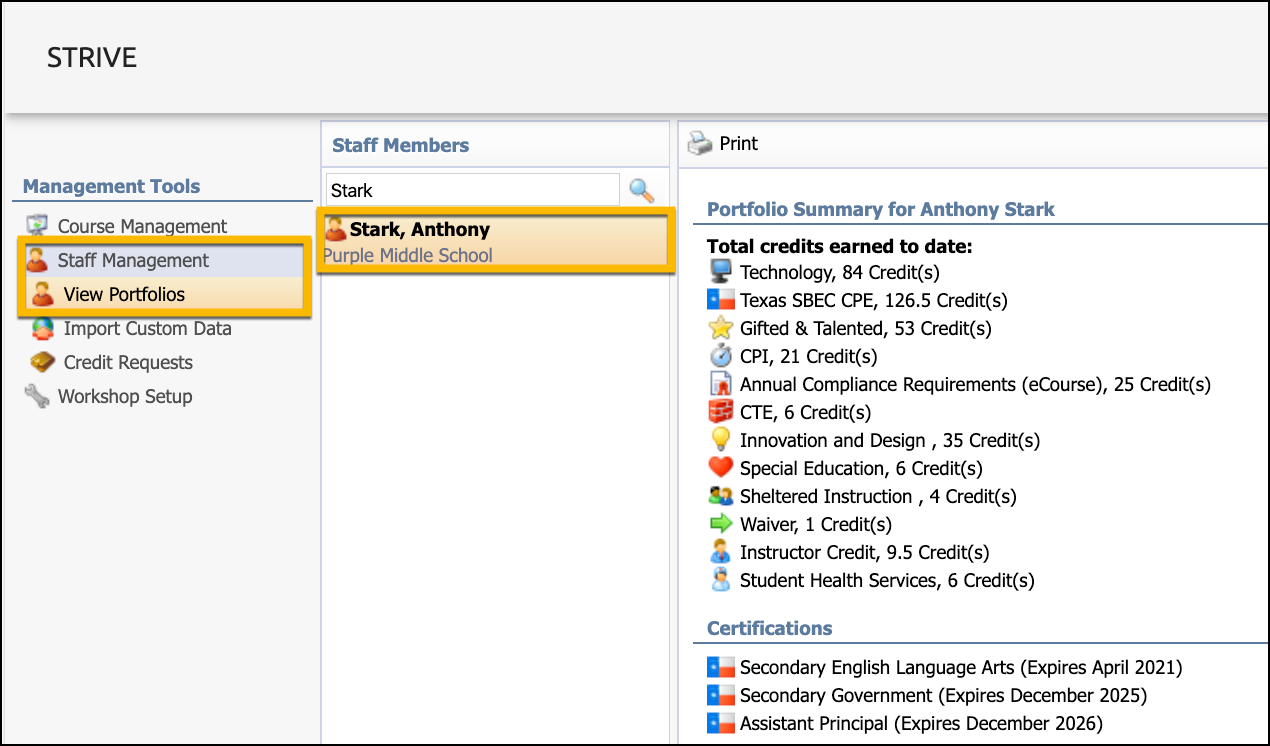The height and width of the screenshot is (746, 1270).
Task: Click the Instructor Credit person icon
Action: (720, 551)
